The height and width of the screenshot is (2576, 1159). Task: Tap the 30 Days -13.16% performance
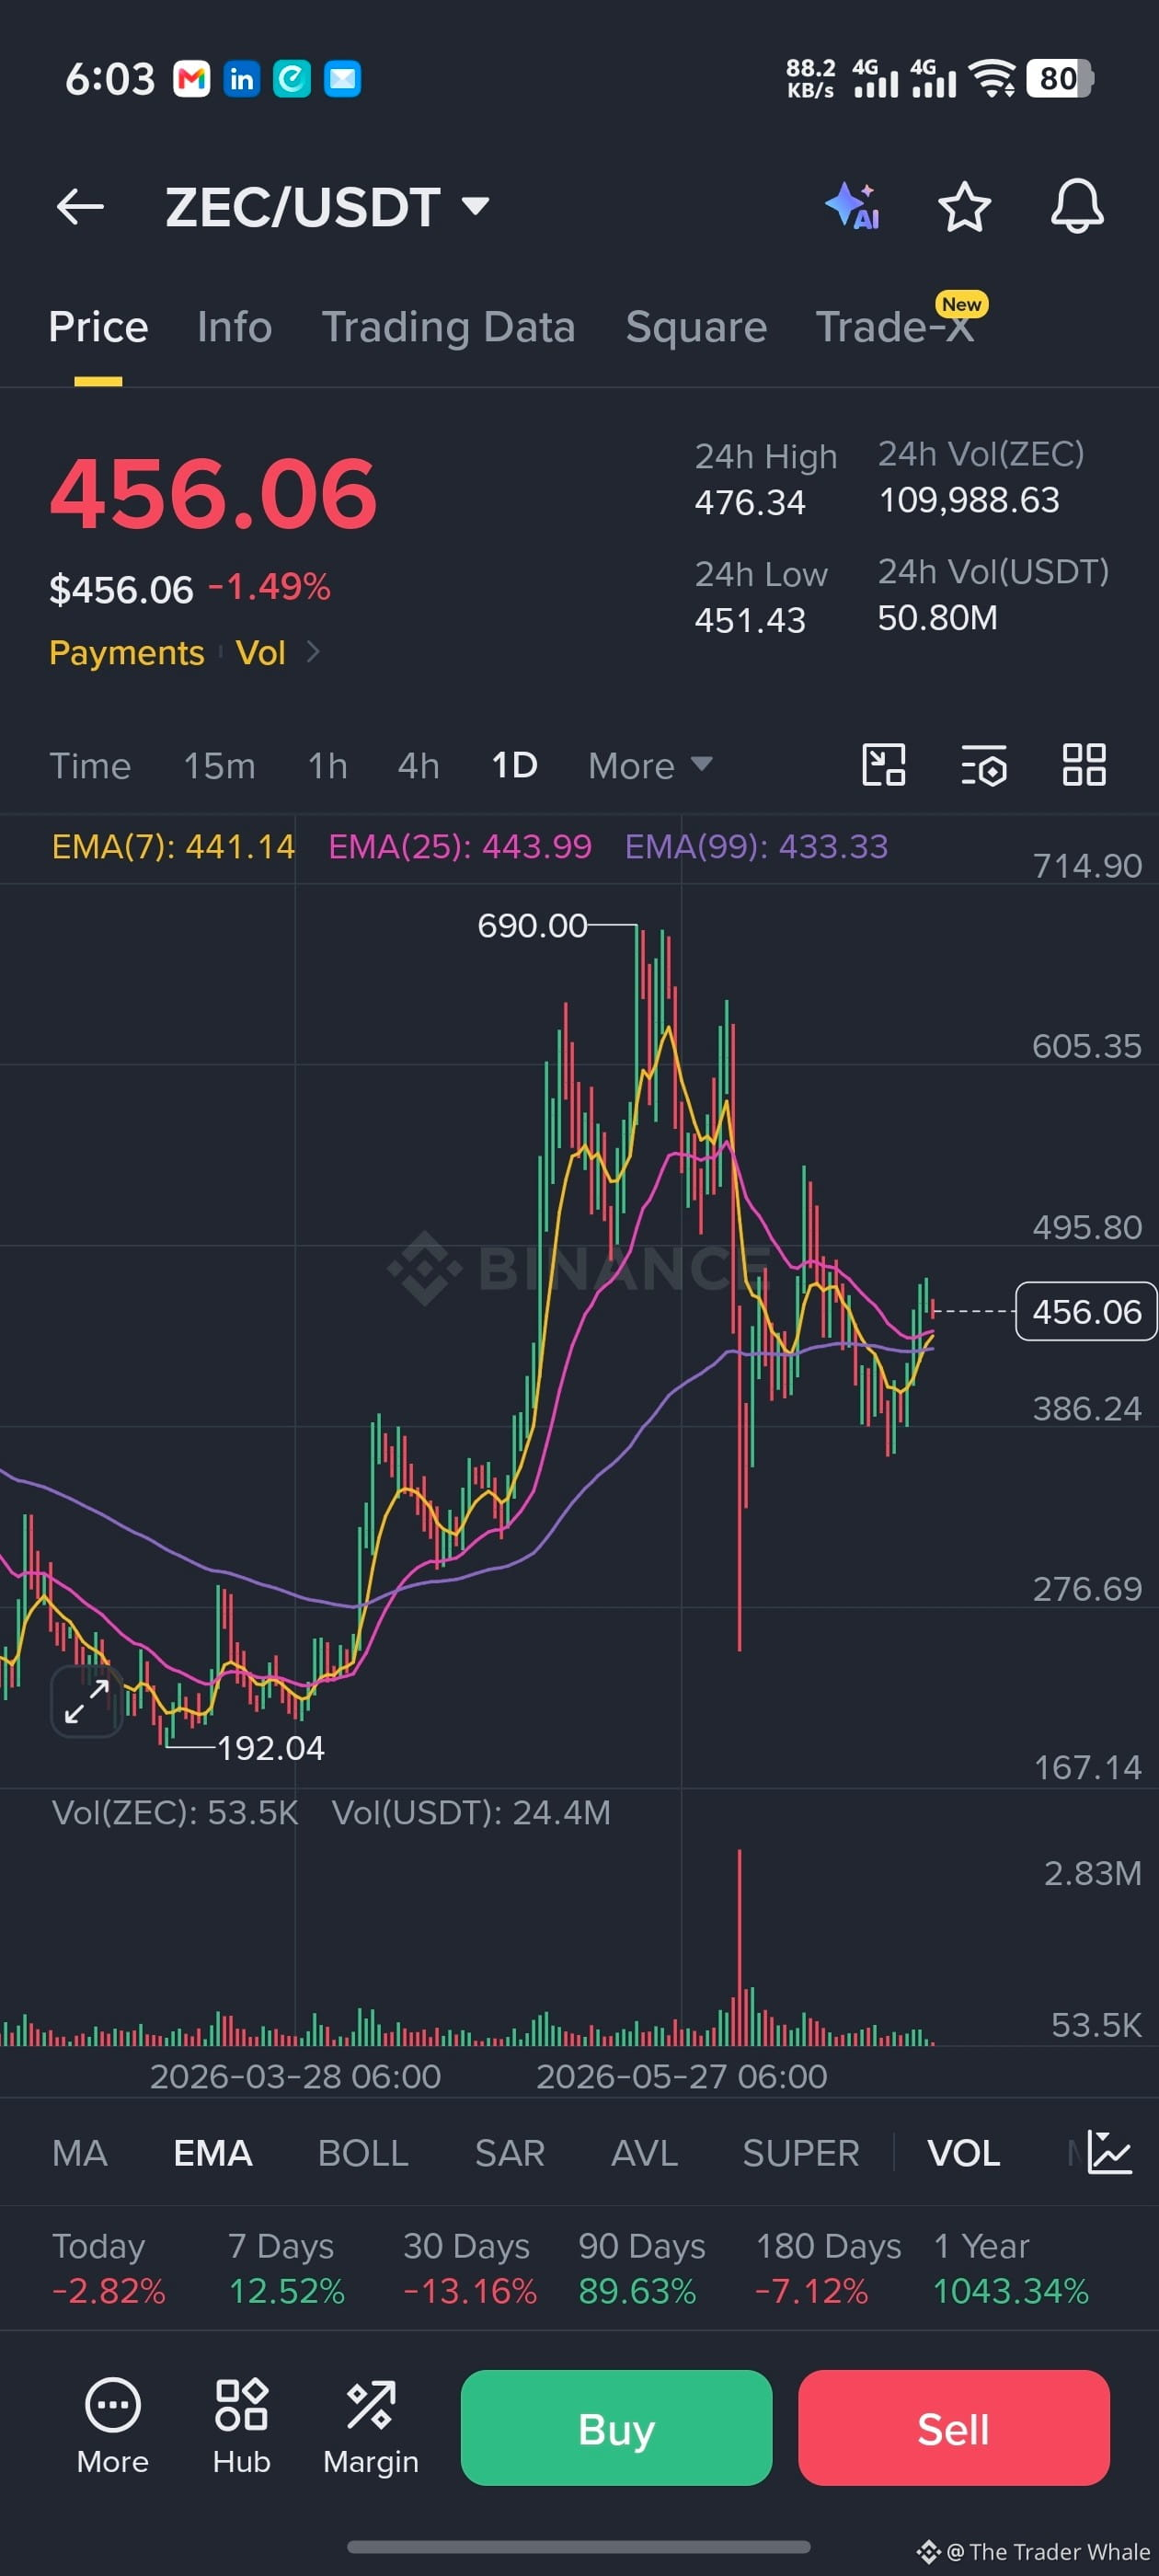tap(469, 2269)
